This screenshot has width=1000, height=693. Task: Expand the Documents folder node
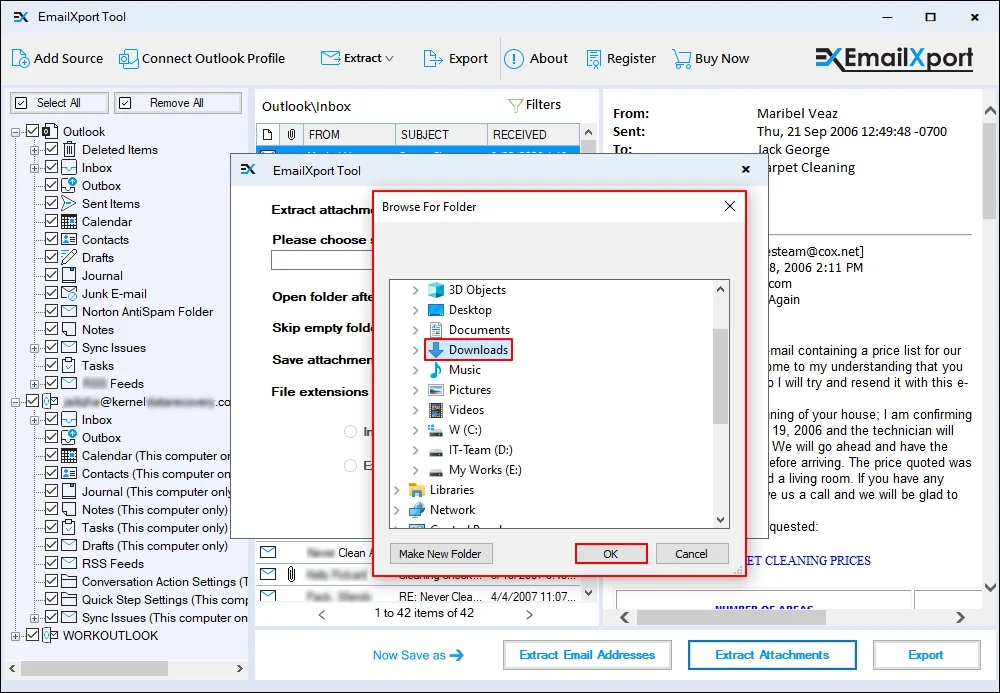[416, 330]
